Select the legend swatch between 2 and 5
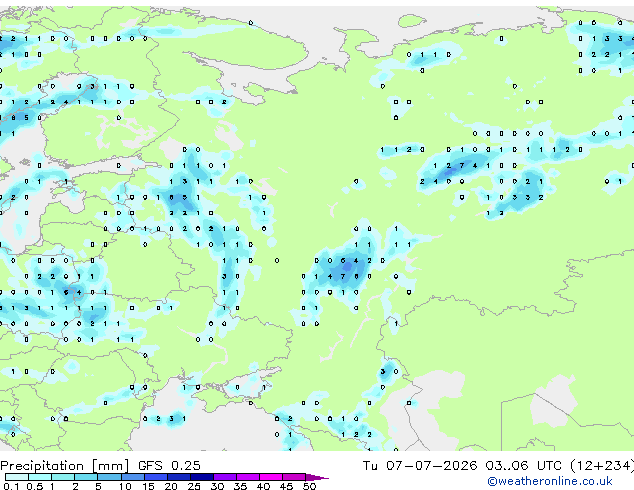 (x=86, y=477)
